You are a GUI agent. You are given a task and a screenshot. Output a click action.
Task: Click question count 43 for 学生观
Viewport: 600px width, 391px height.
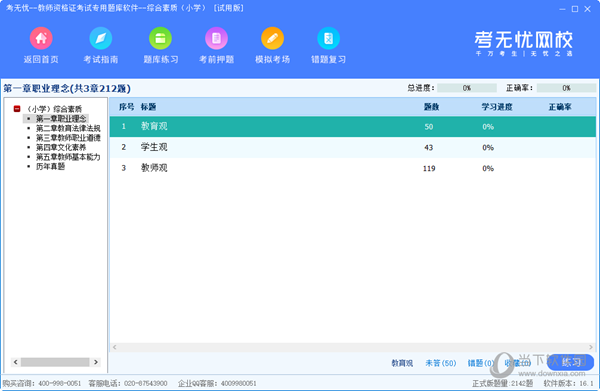pos(428,147)
